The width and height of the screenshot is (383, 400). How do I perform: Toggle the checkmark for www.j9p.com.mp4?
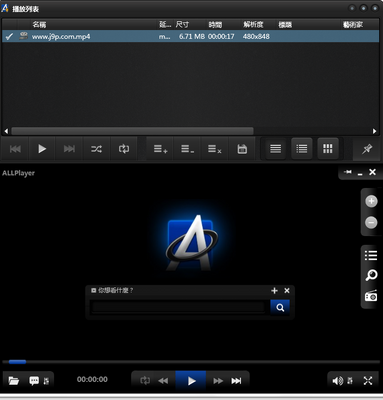(x=9, y=36)
